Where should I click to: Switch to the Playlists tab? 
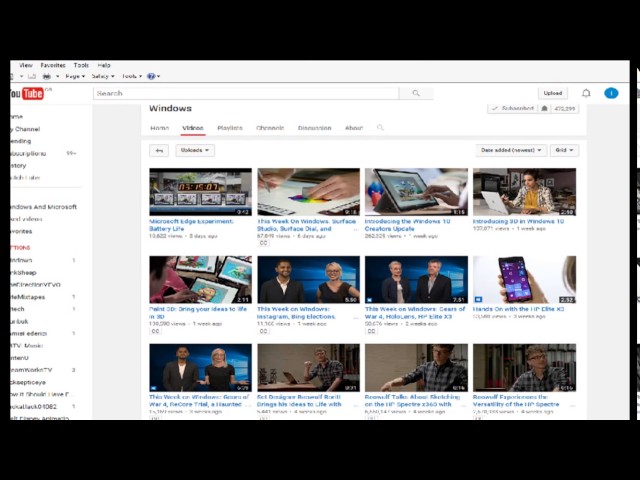[230, 128]
